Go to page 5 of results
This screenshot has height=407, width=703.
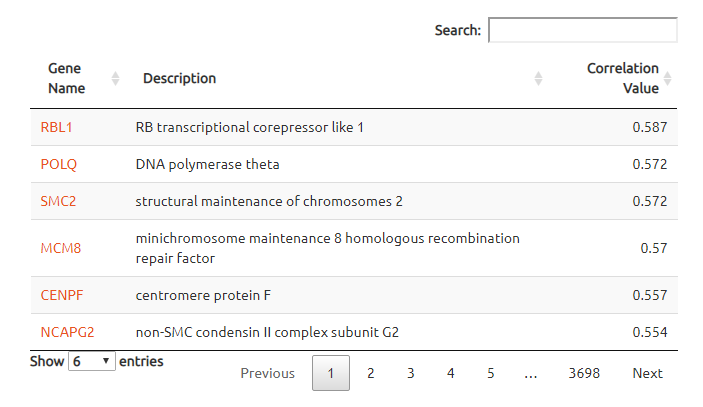490,373
